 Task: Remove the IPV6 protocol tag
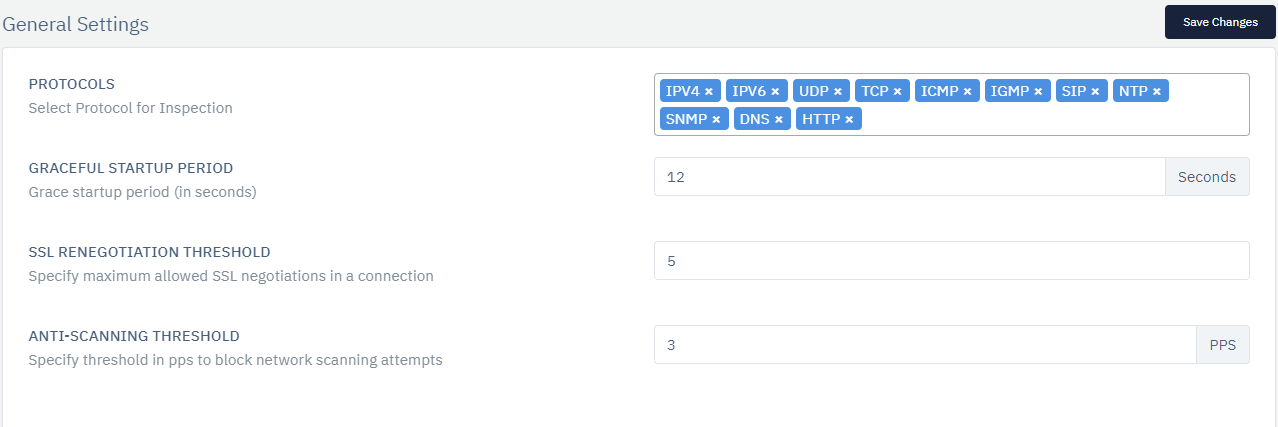click(775, 91)
